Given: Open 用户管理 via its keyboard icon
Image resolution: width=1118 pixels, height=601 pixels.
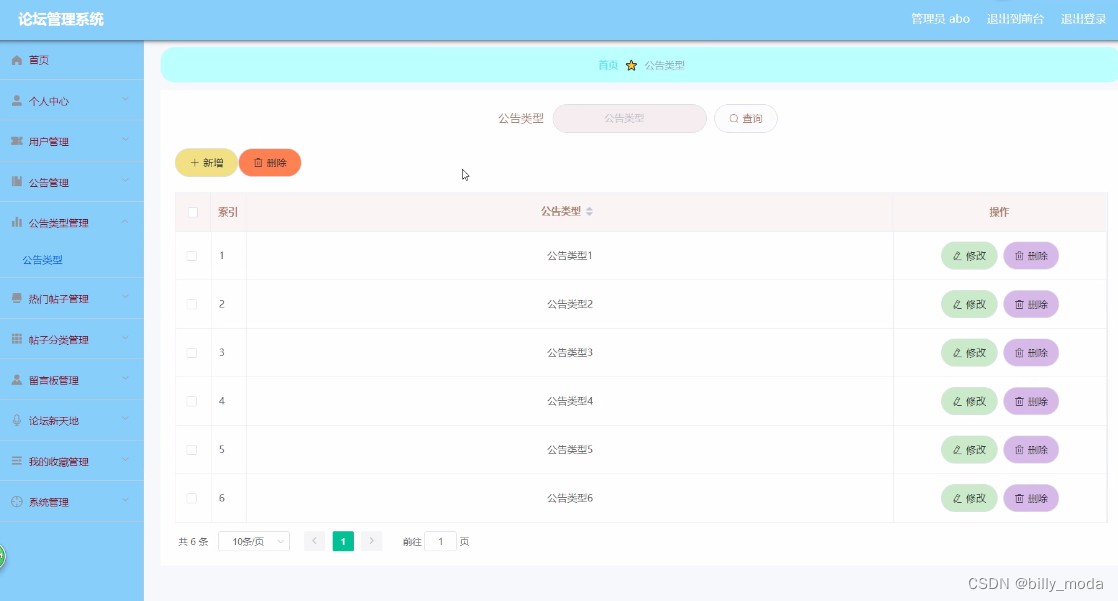Looking at the screenshot, I should pos(16,141).
